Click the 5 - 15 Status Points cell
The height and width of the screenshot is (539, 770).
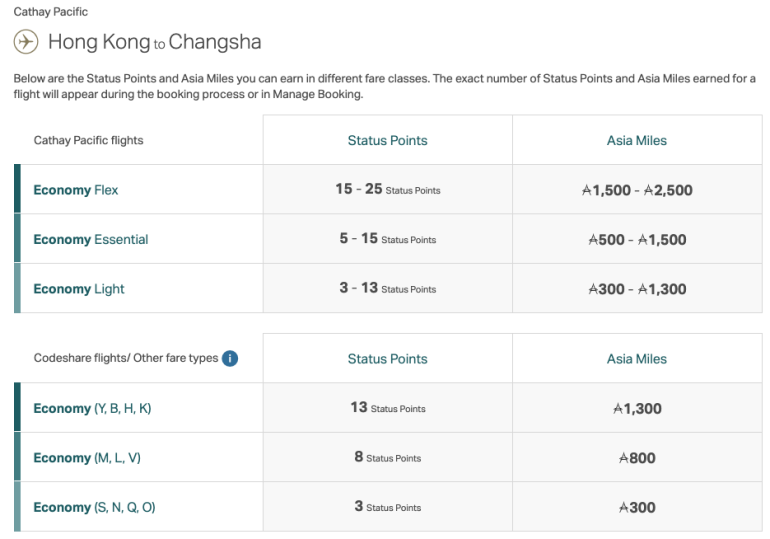(x=387, y=239)
